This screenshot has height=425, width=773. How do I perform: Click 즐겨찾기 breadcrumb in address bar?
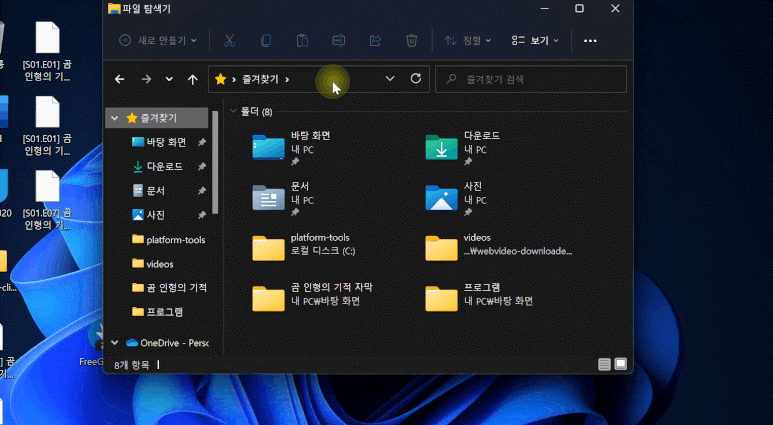(x=260, y=79)
